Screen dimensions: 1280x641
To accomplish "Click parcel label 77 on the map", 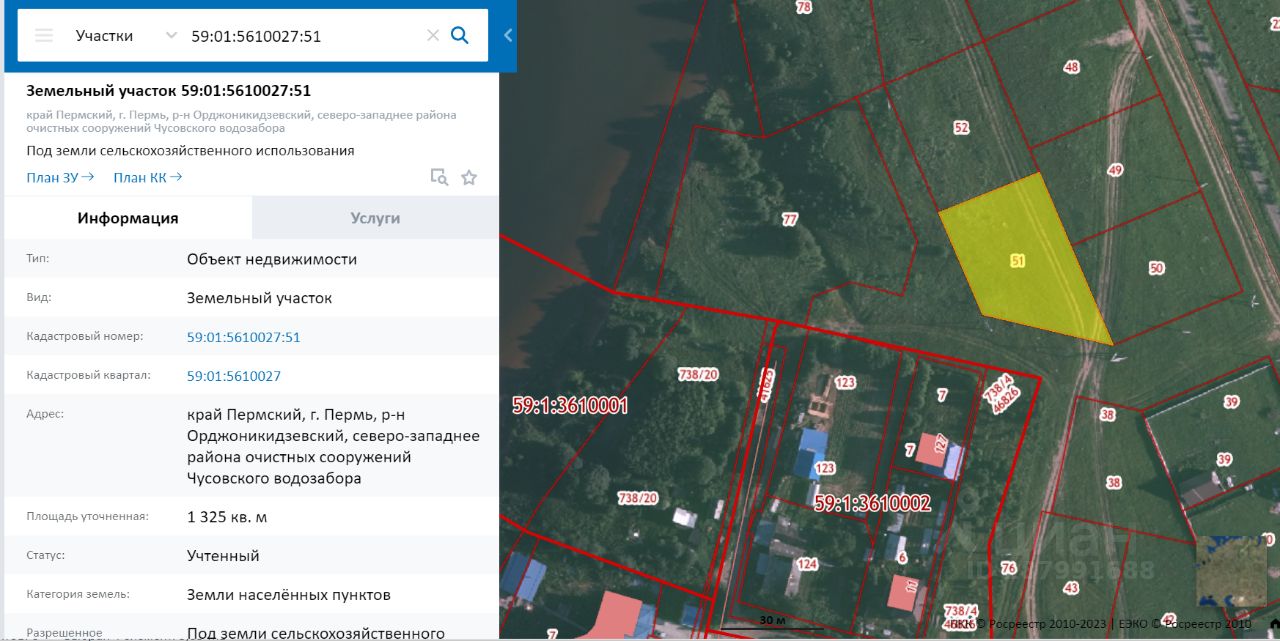I will [790, 219].
